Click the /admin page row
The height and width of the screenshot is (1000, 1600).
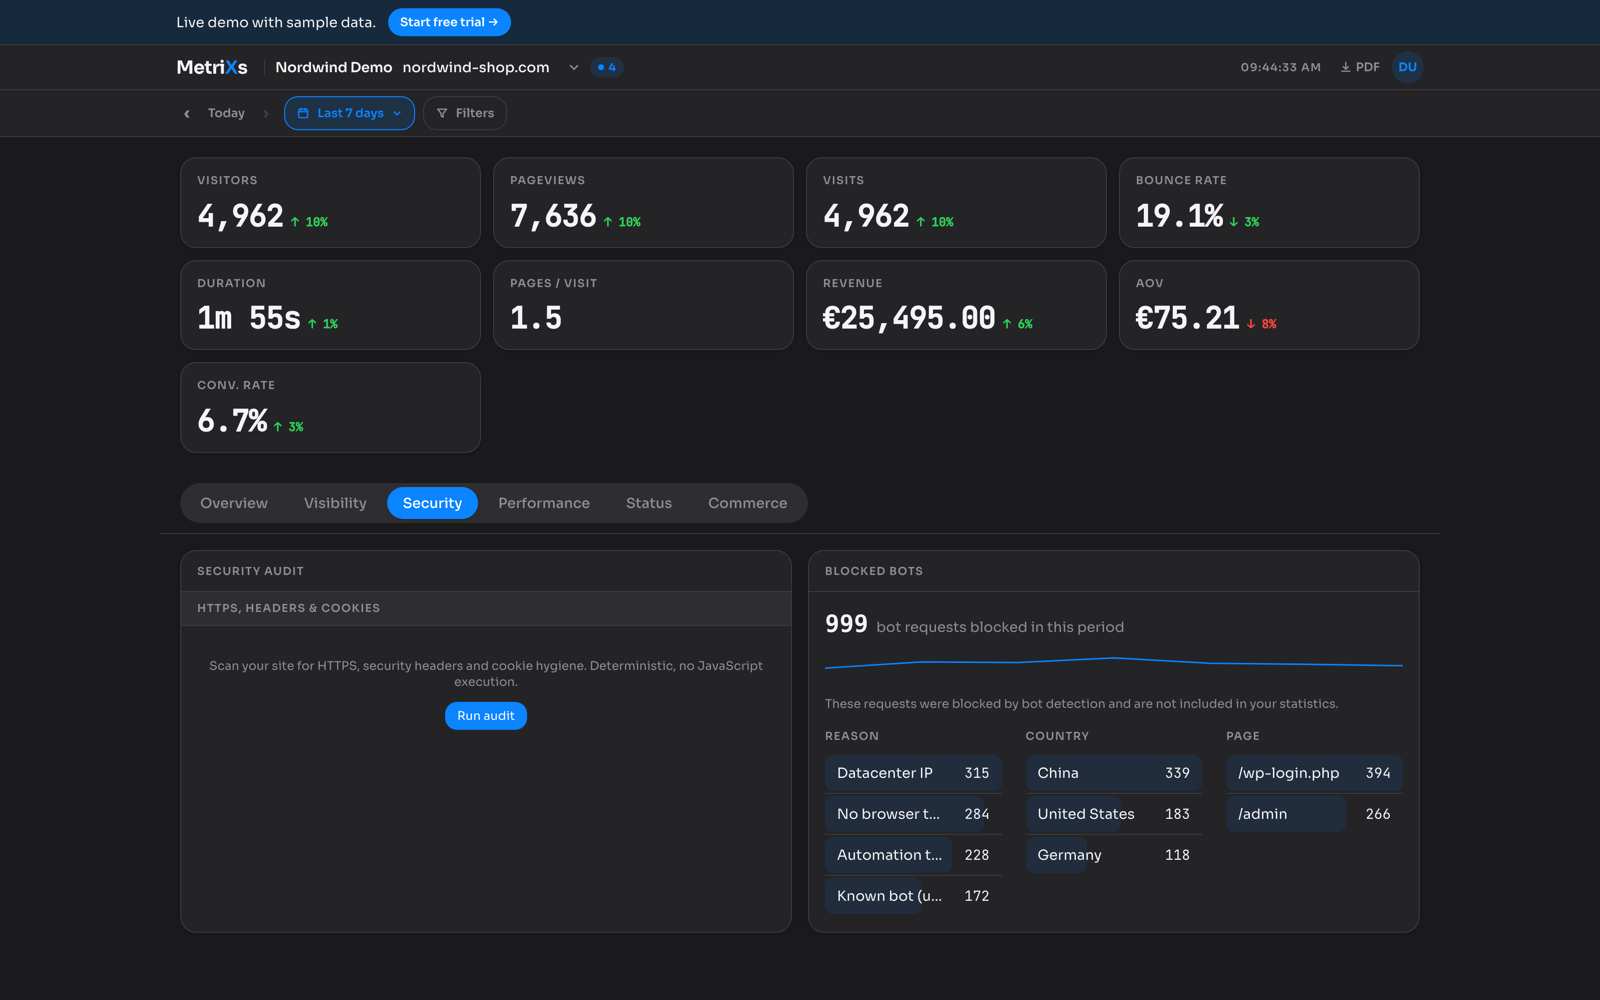tap(1314, 814)
